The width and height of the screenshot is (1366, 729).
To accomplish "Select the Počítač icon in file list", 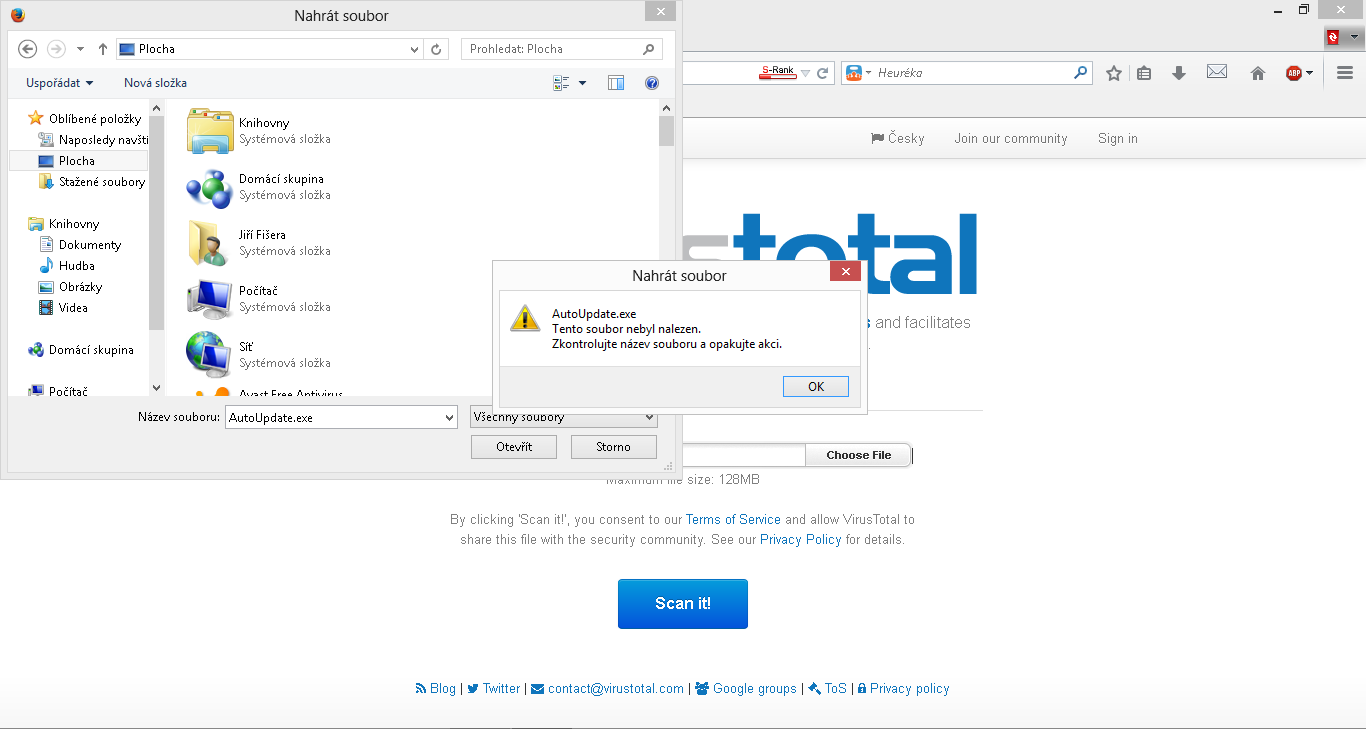I will click(x=210, y=299).
